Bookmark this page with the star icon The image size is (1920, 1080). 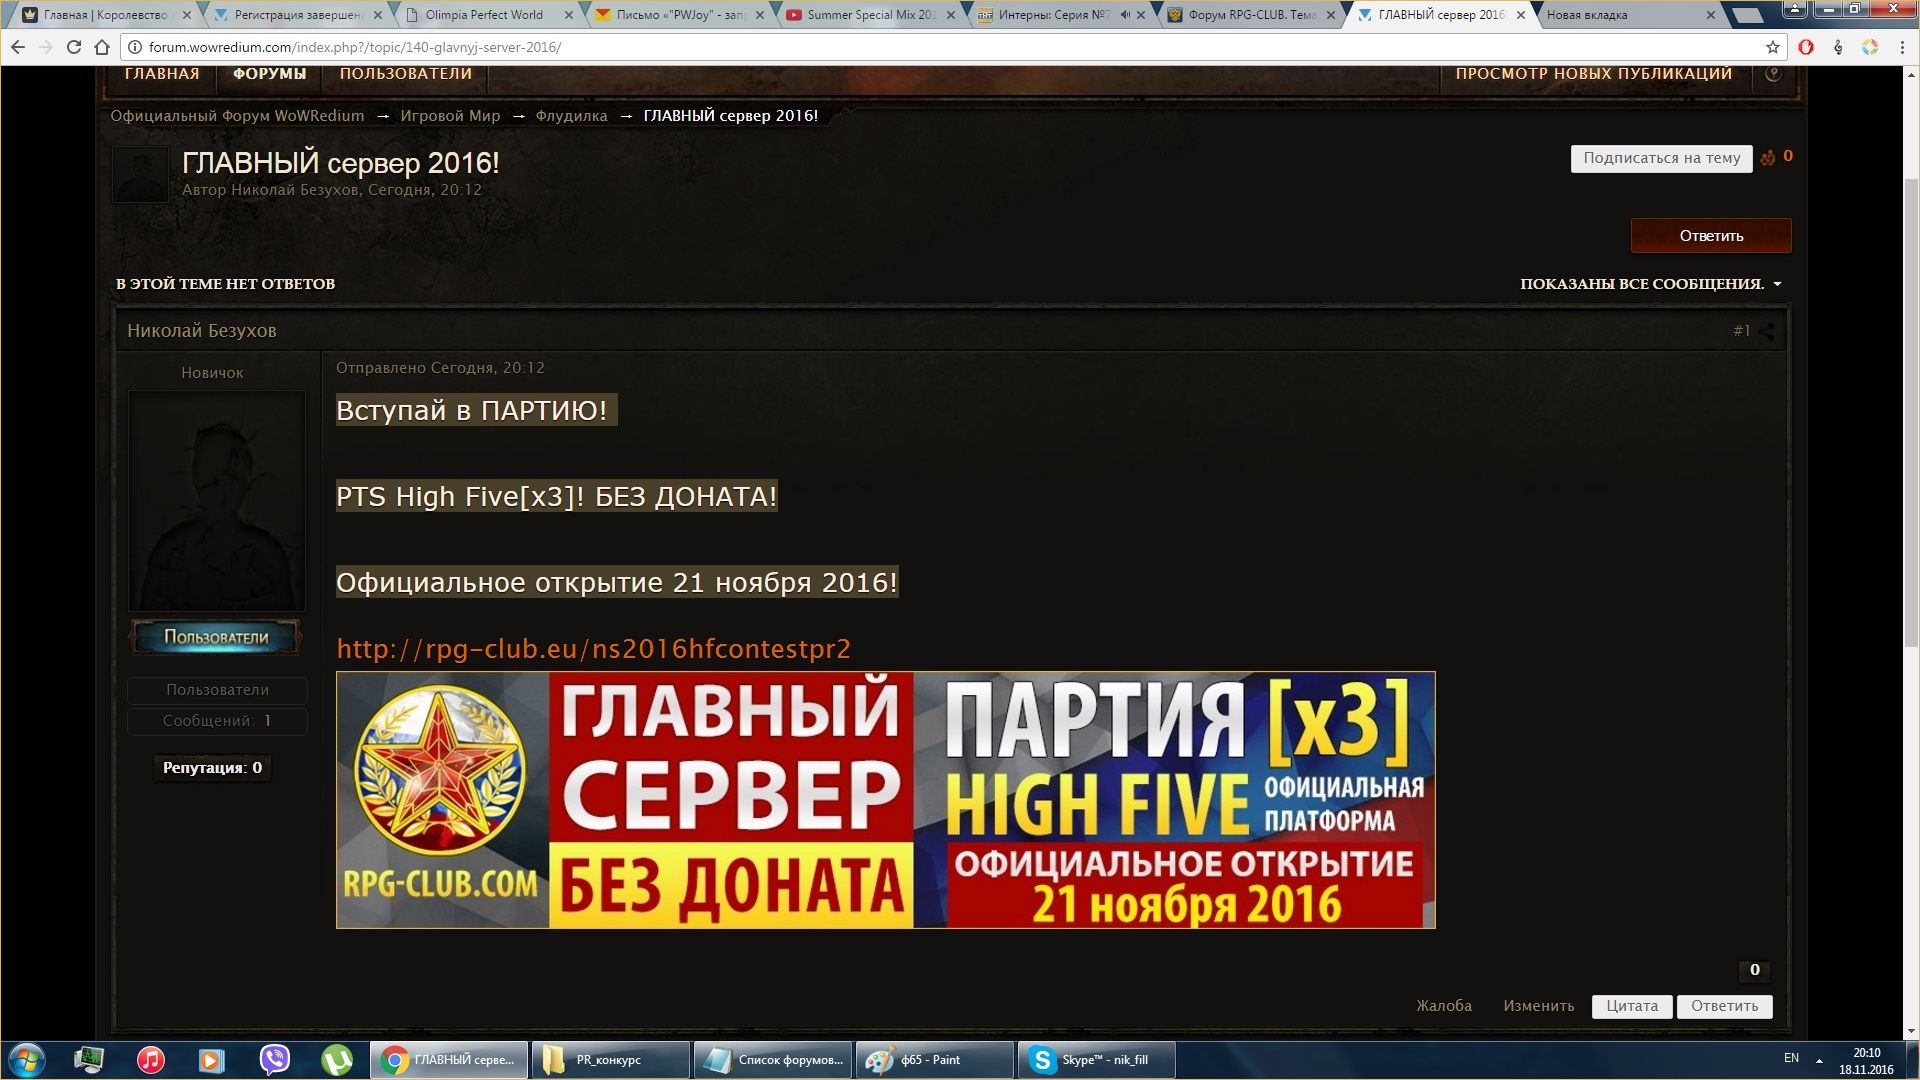1773,47
